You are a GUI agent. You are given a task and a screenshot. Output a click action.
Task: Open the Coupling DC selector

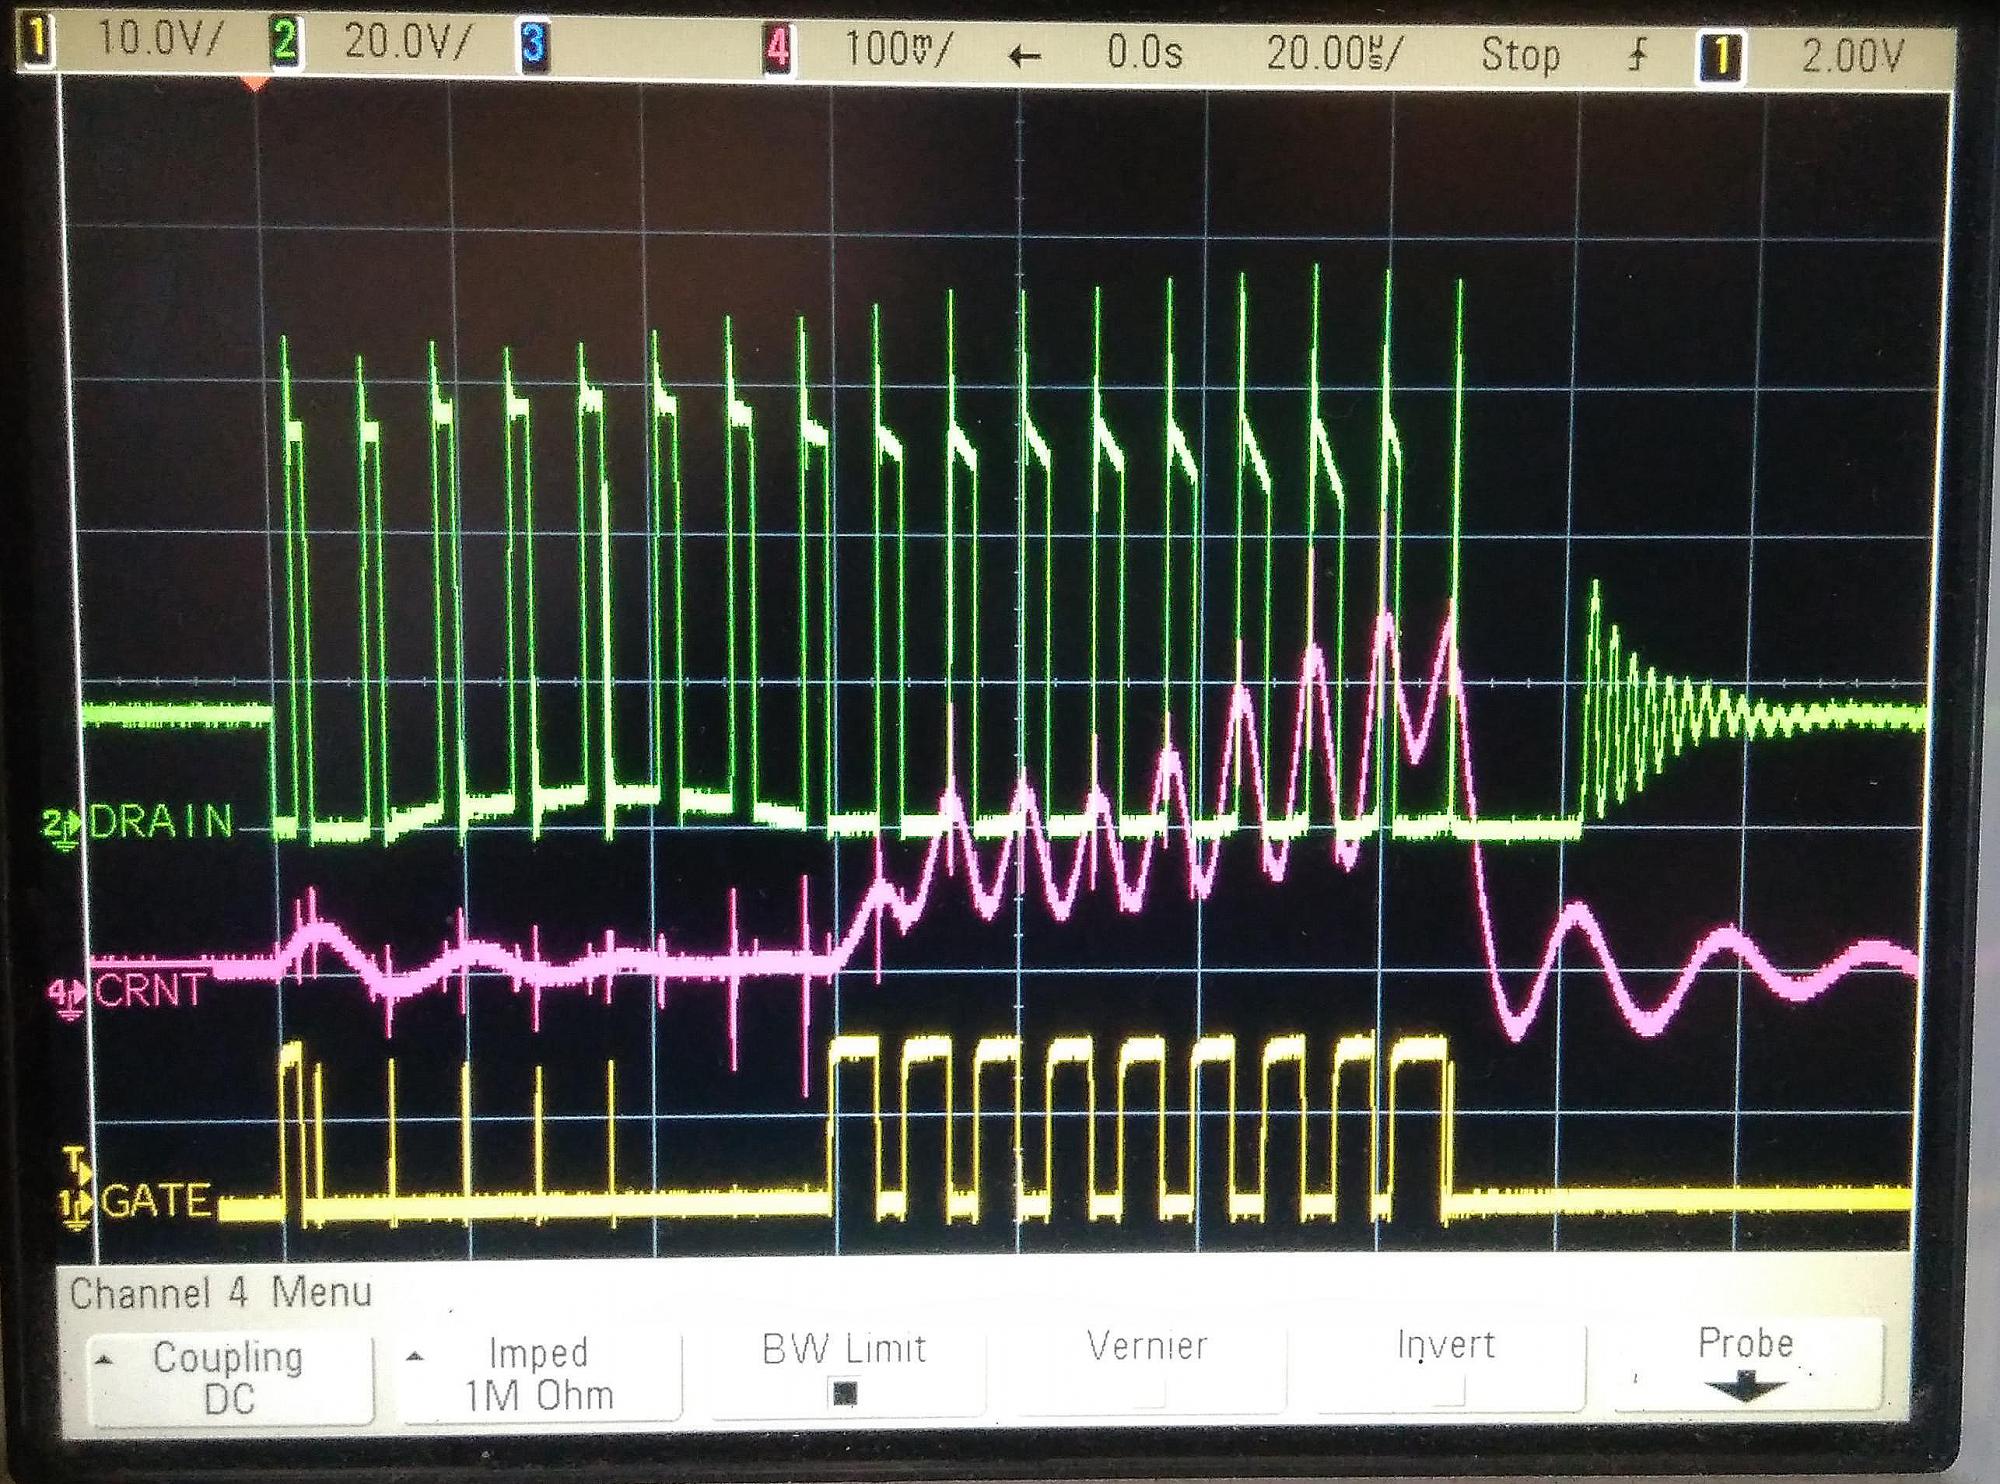pos(228,1378)
